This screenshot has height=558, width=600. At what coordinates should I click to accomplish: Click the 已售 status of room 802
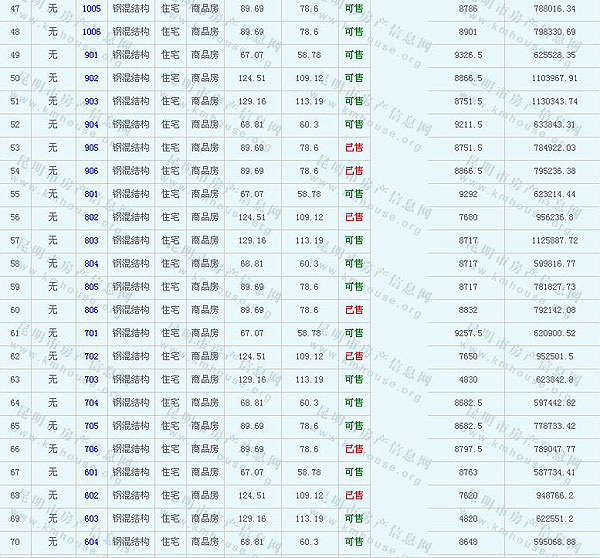click(x=353, y=217)
